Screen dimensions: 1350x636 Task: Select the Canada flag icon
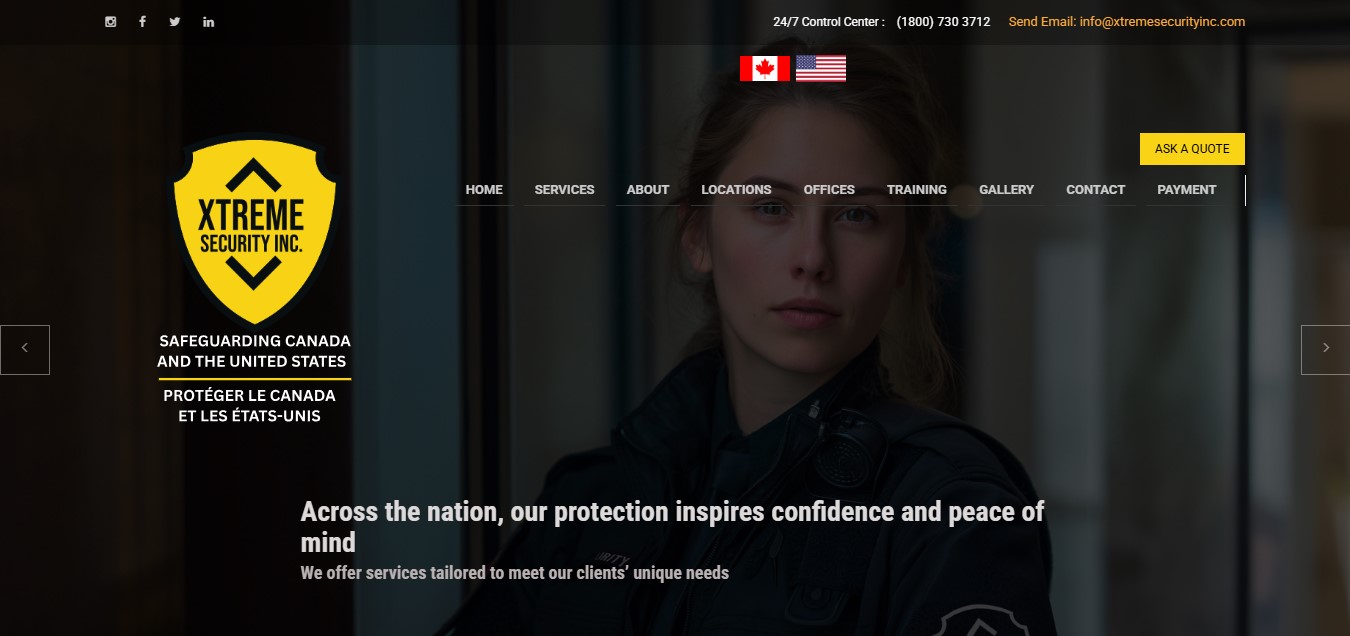(765, 68)
